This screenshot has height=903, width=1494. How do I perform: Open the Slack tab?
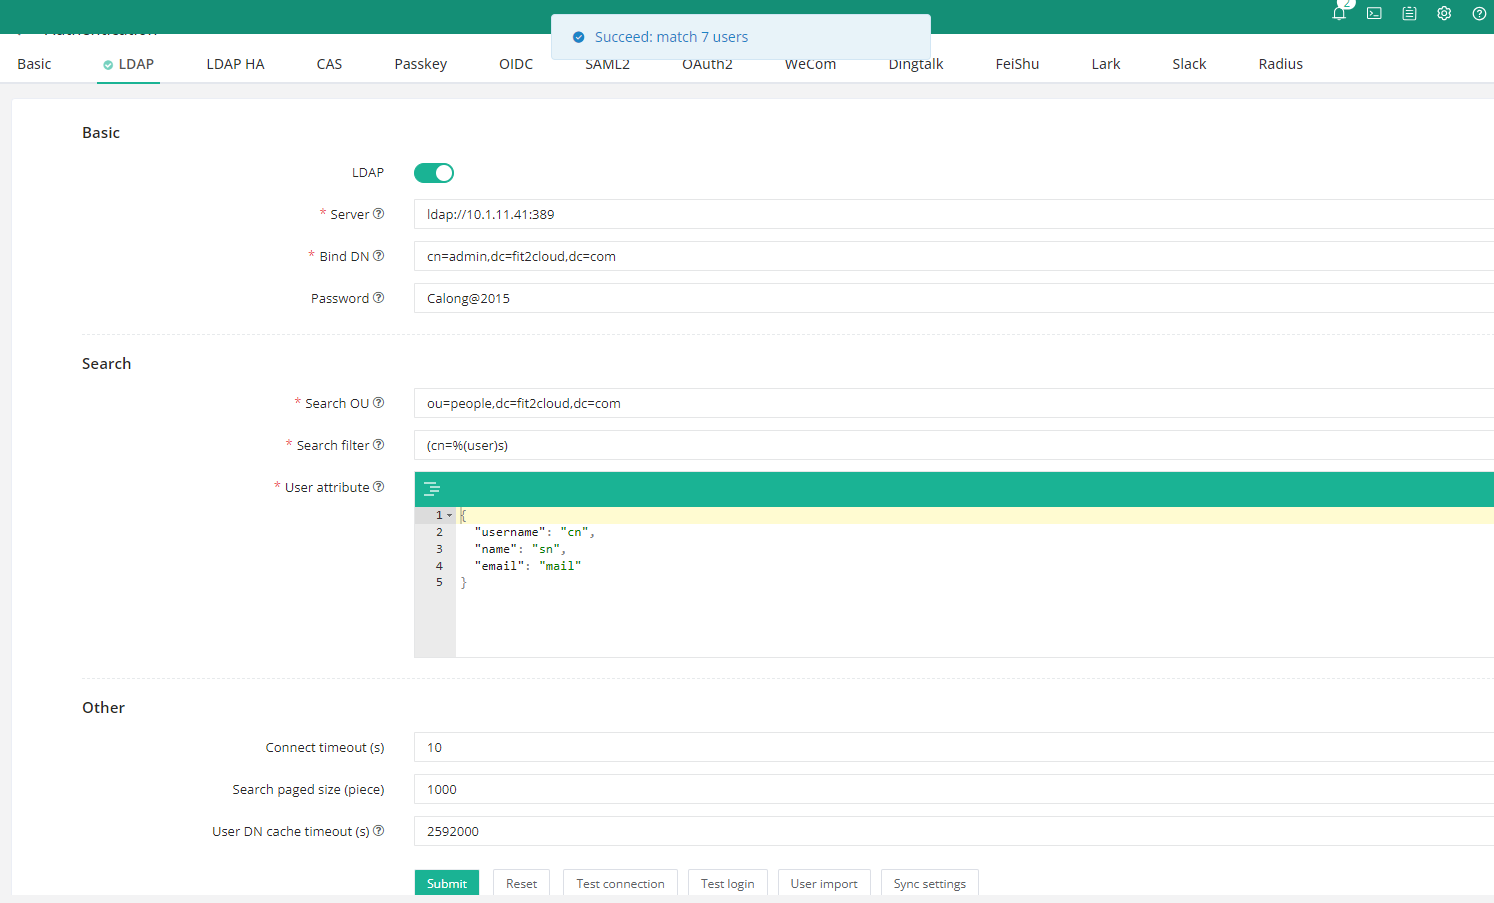1189,64
